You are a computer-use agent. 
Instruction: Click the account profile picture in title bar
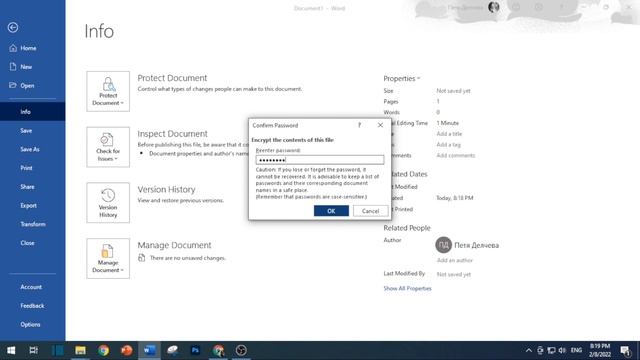(493, 7)
